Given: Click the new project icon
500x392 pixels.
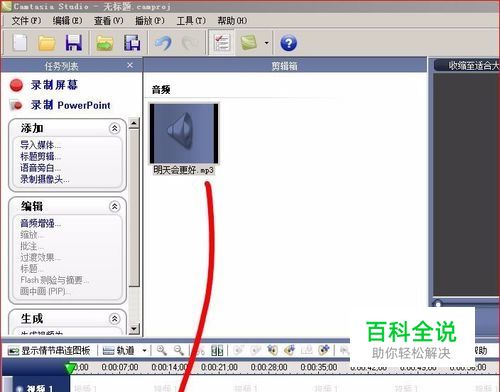Looking at the screenshot, I should [20, 43].
